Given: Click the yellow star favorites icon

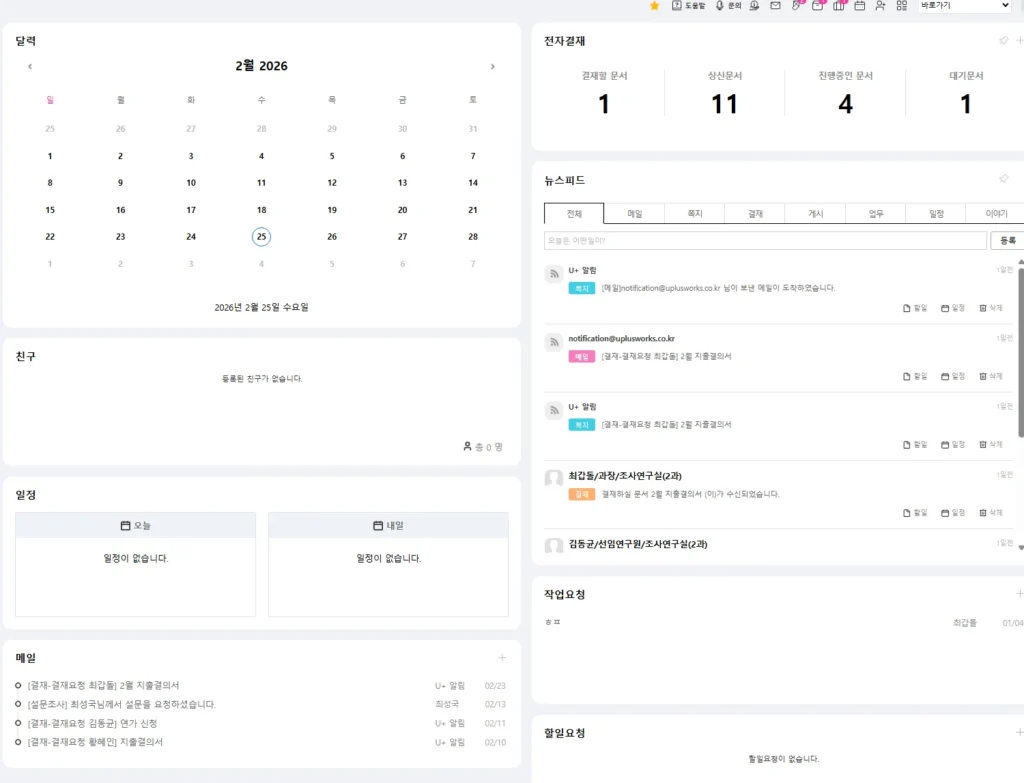Looking at the screenshot, I should (654, 6).
